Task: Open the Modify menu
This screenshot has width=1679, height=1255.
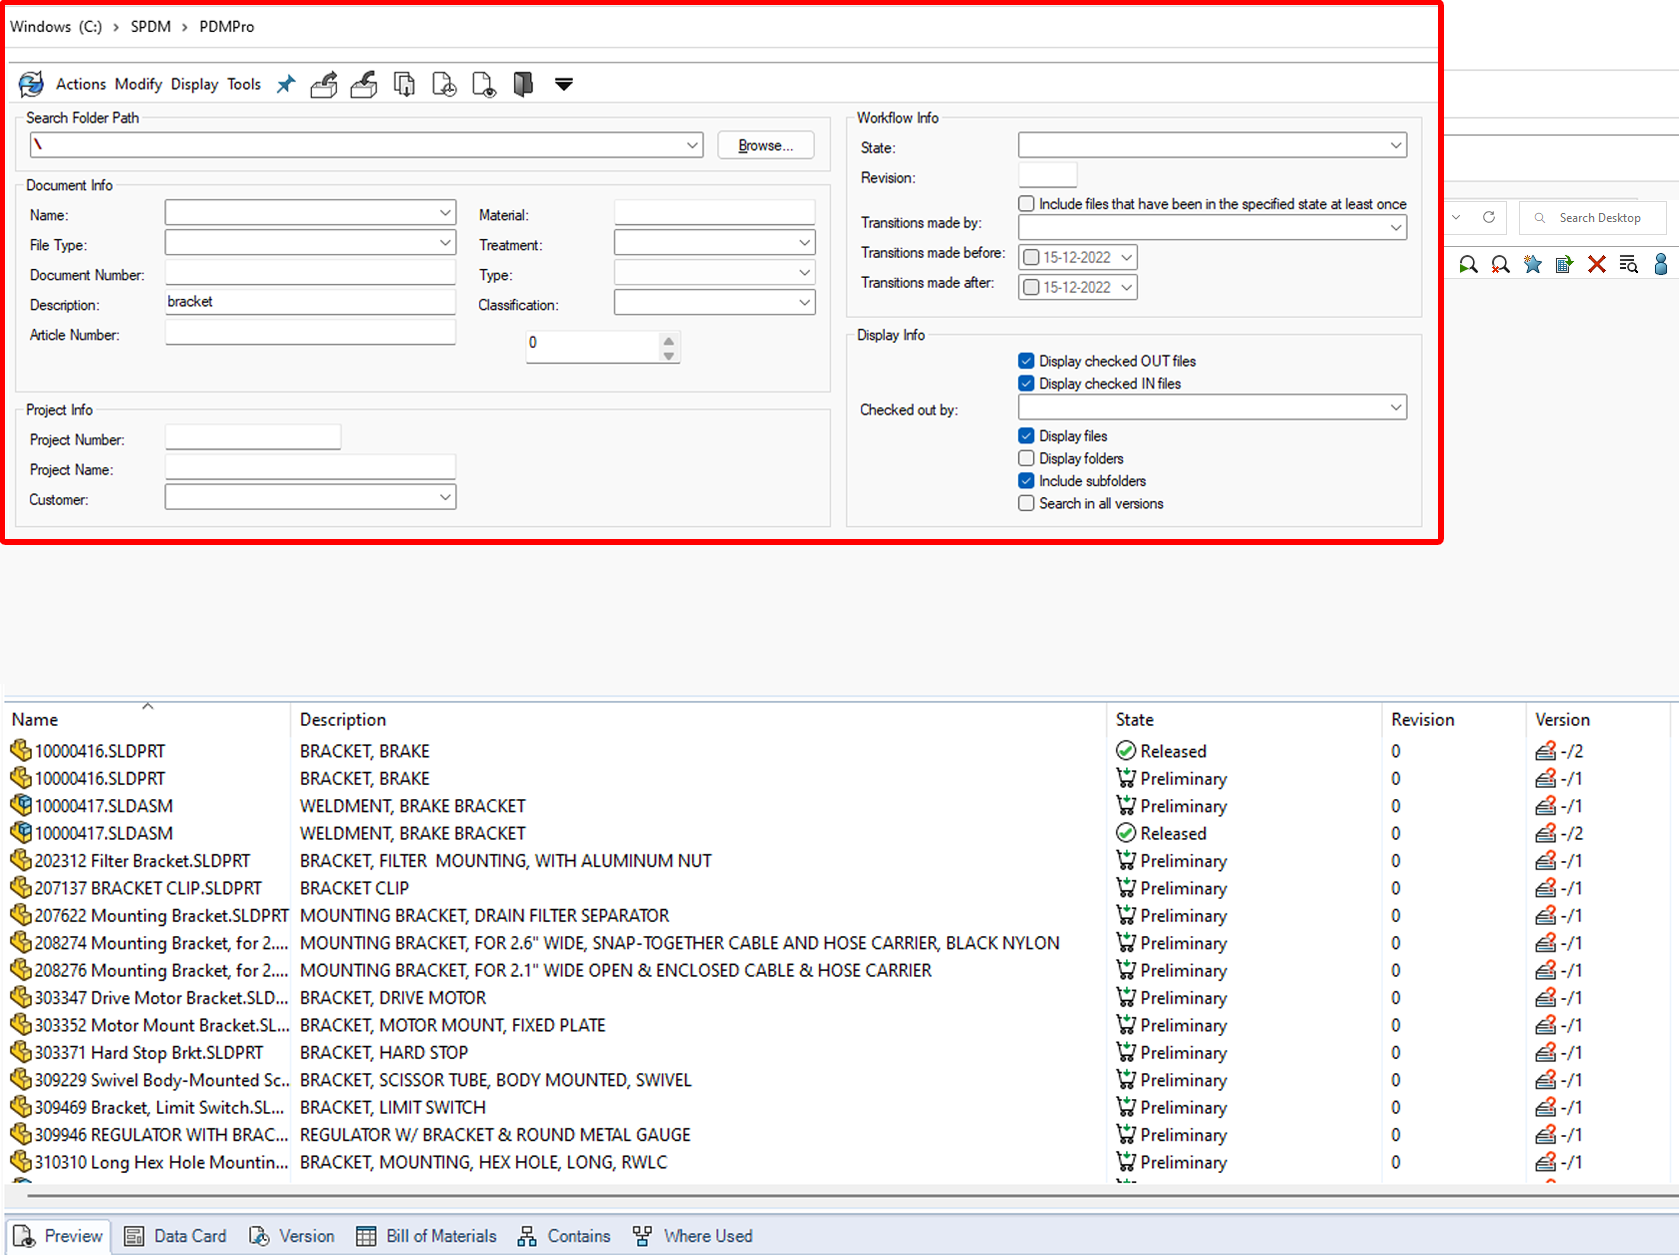Action: pos(138,84)
